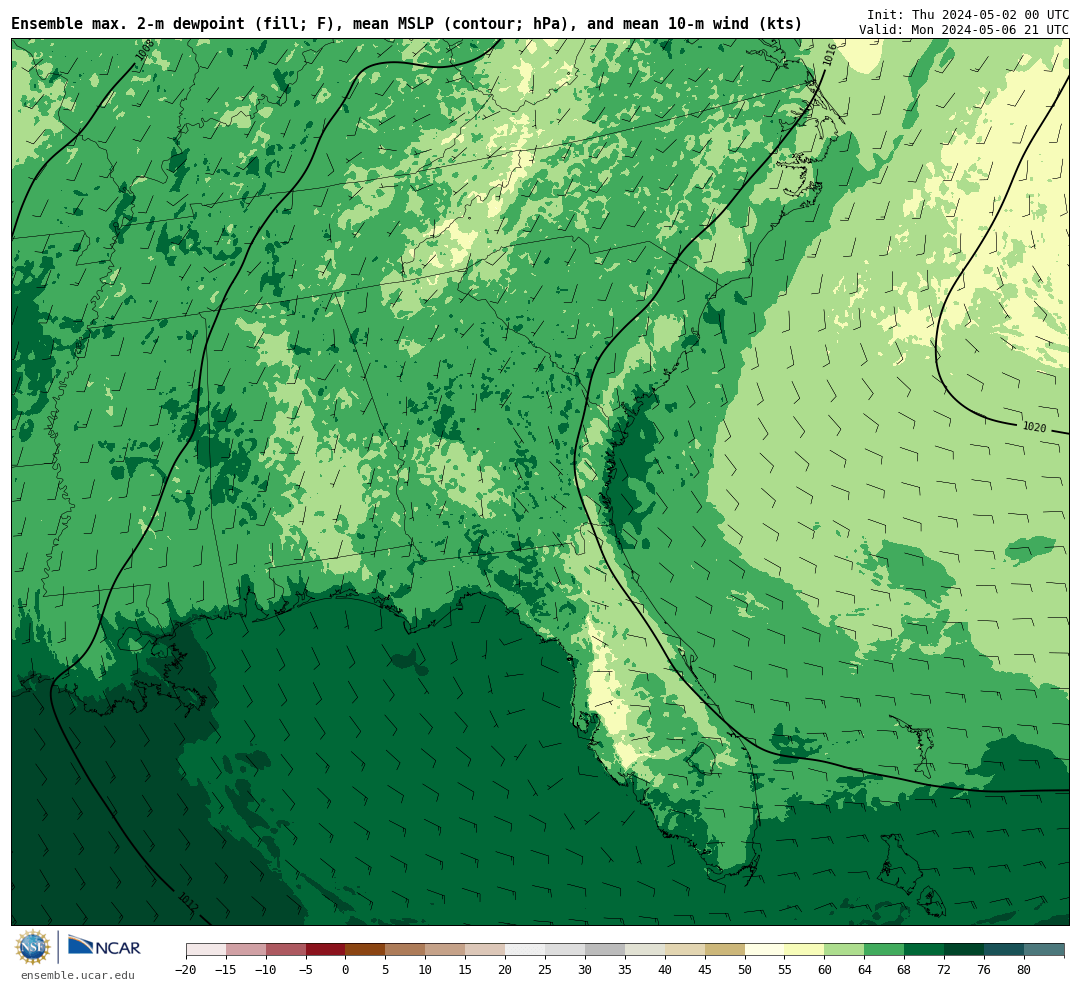Screen dimensions: 1080x988
Task: Click the 5 colorbar tick label
Action: click(x=386, y=970)
